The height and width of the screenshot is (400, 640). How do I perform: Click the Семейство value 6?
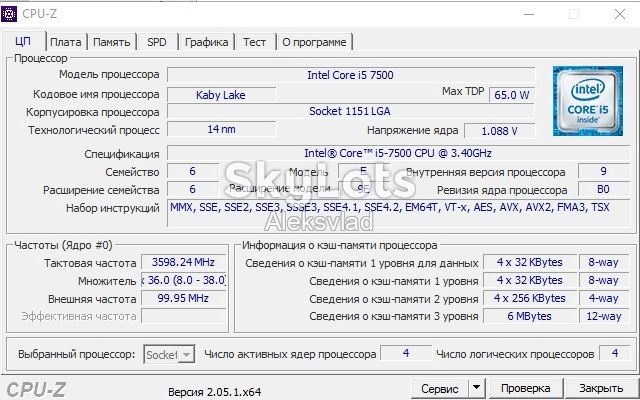coord(193,171)
